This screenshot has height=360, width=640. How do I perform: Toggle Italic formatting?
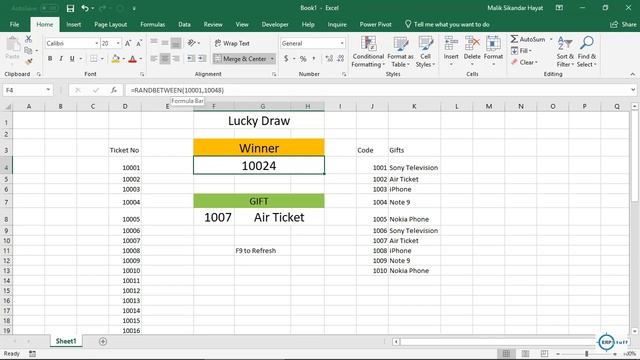tap(61, 59)
